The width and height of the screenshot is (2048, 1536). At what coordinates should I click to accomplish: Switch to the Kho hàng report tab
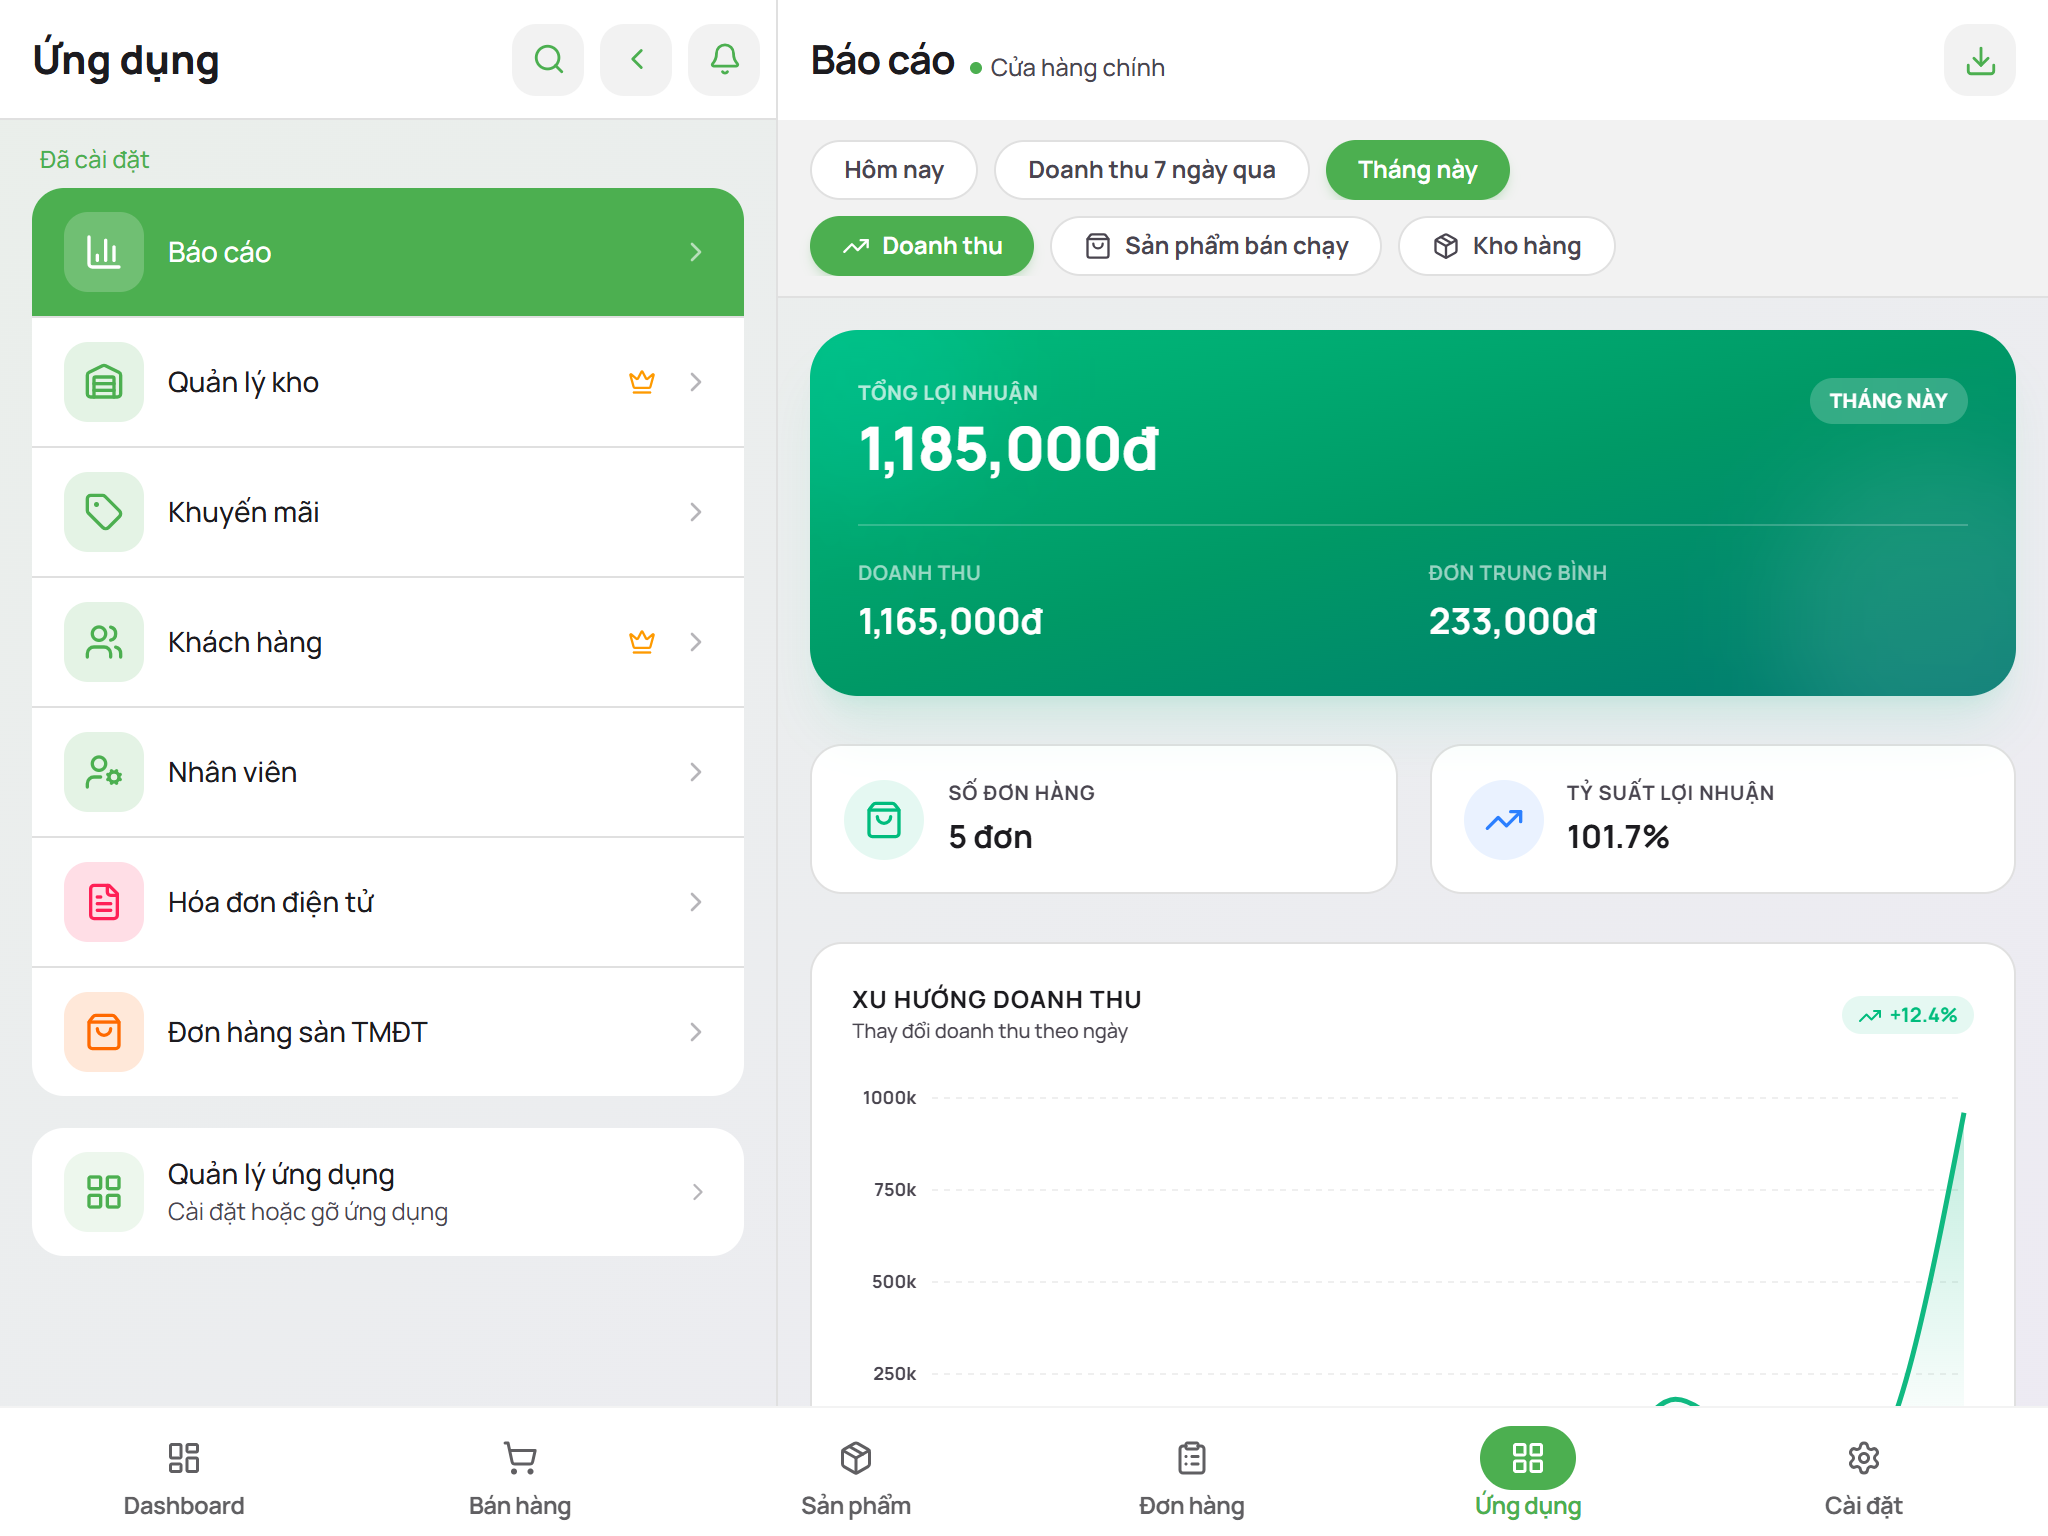[x=1507, y=246]
